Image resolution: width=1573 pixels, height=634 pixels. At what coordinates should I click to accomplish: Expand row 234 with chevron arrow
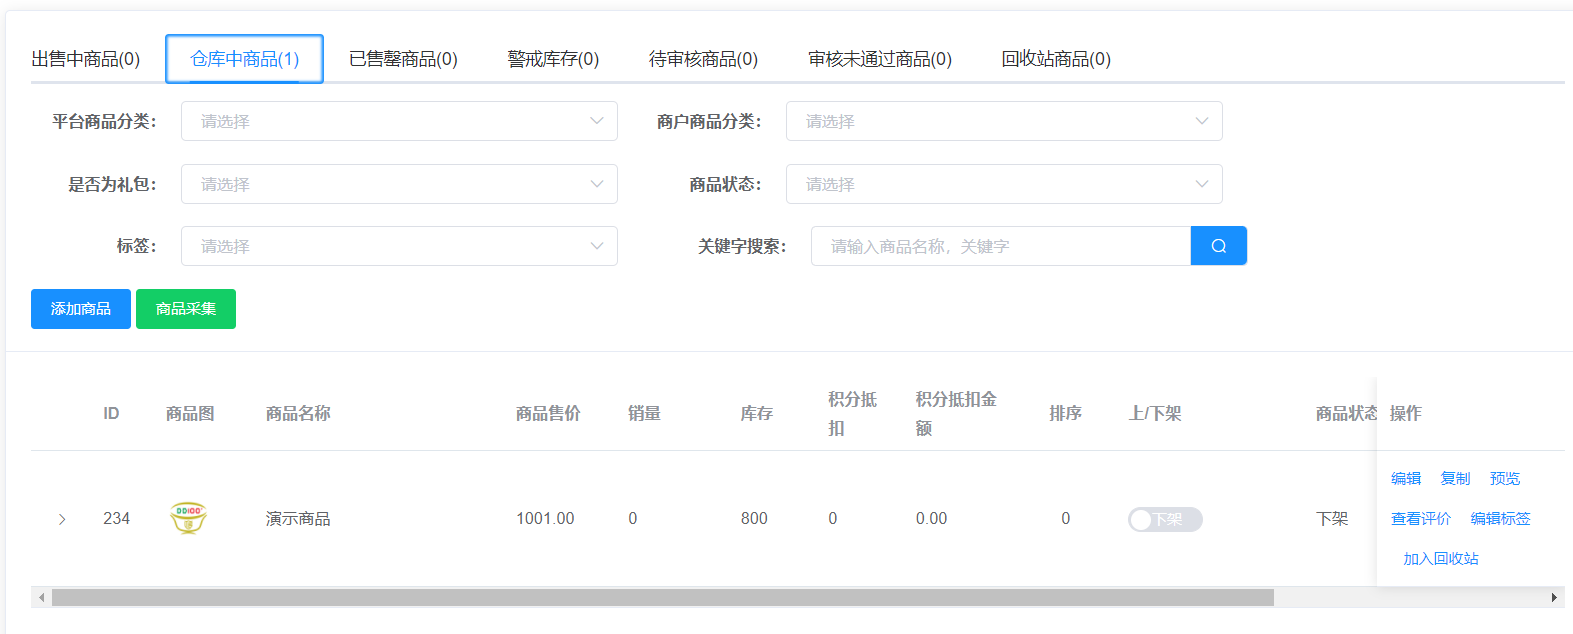click(x=62, y=519)
